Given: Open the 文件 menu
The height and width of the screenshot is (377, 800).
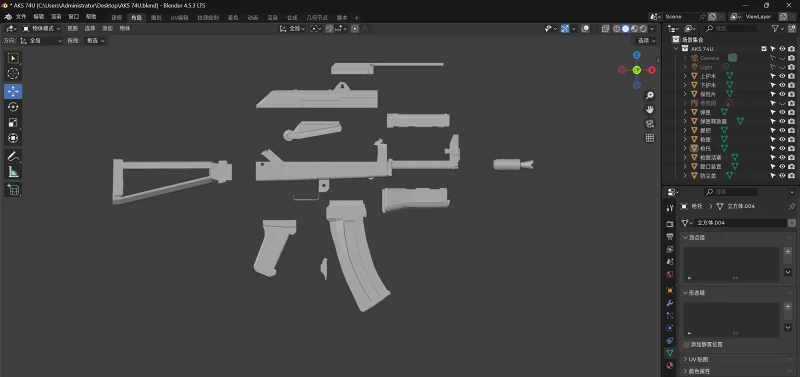Looking at the screenshot, I should pyautogui.click(x=21, y=17).
